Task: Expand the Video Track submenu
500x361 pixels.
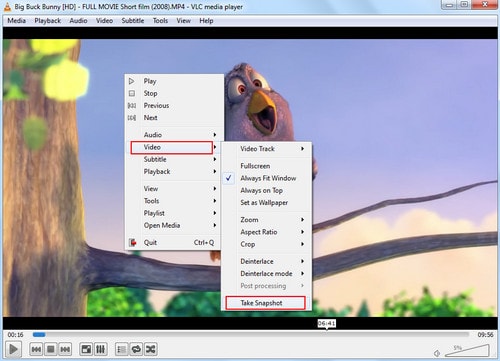Action: (266, 149)
